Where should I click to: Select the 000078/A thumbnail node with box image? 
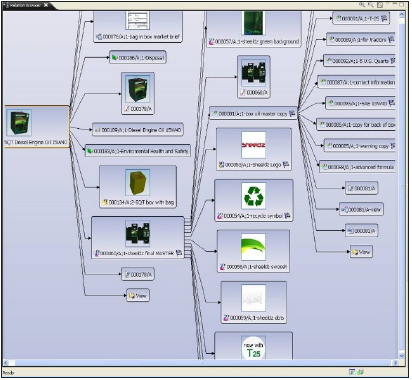click(x=138, y=94)
